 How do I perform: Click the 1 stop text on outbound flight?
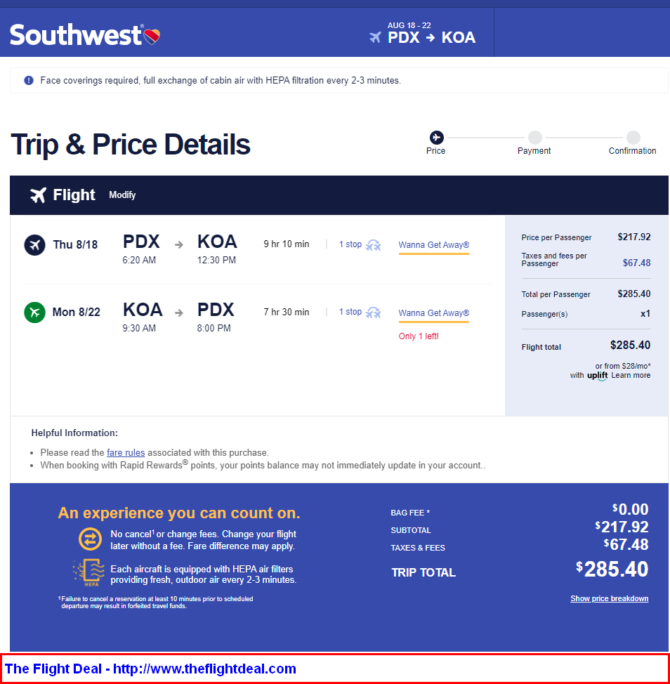coord(350,244)
